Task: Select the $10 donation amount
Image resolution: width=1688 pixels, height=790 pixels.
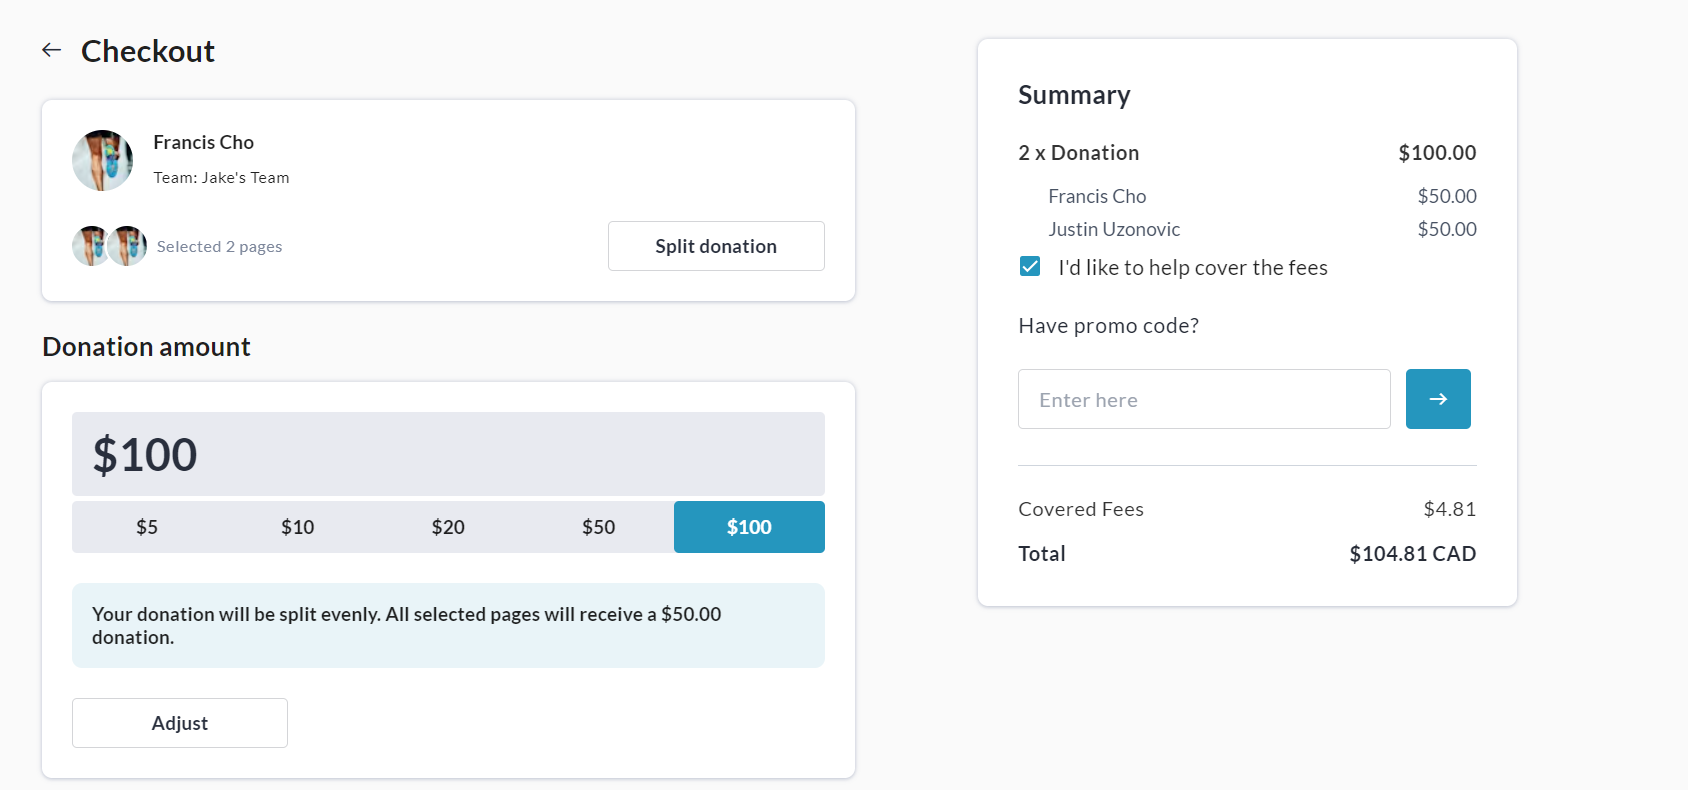Action: (297, 527)
